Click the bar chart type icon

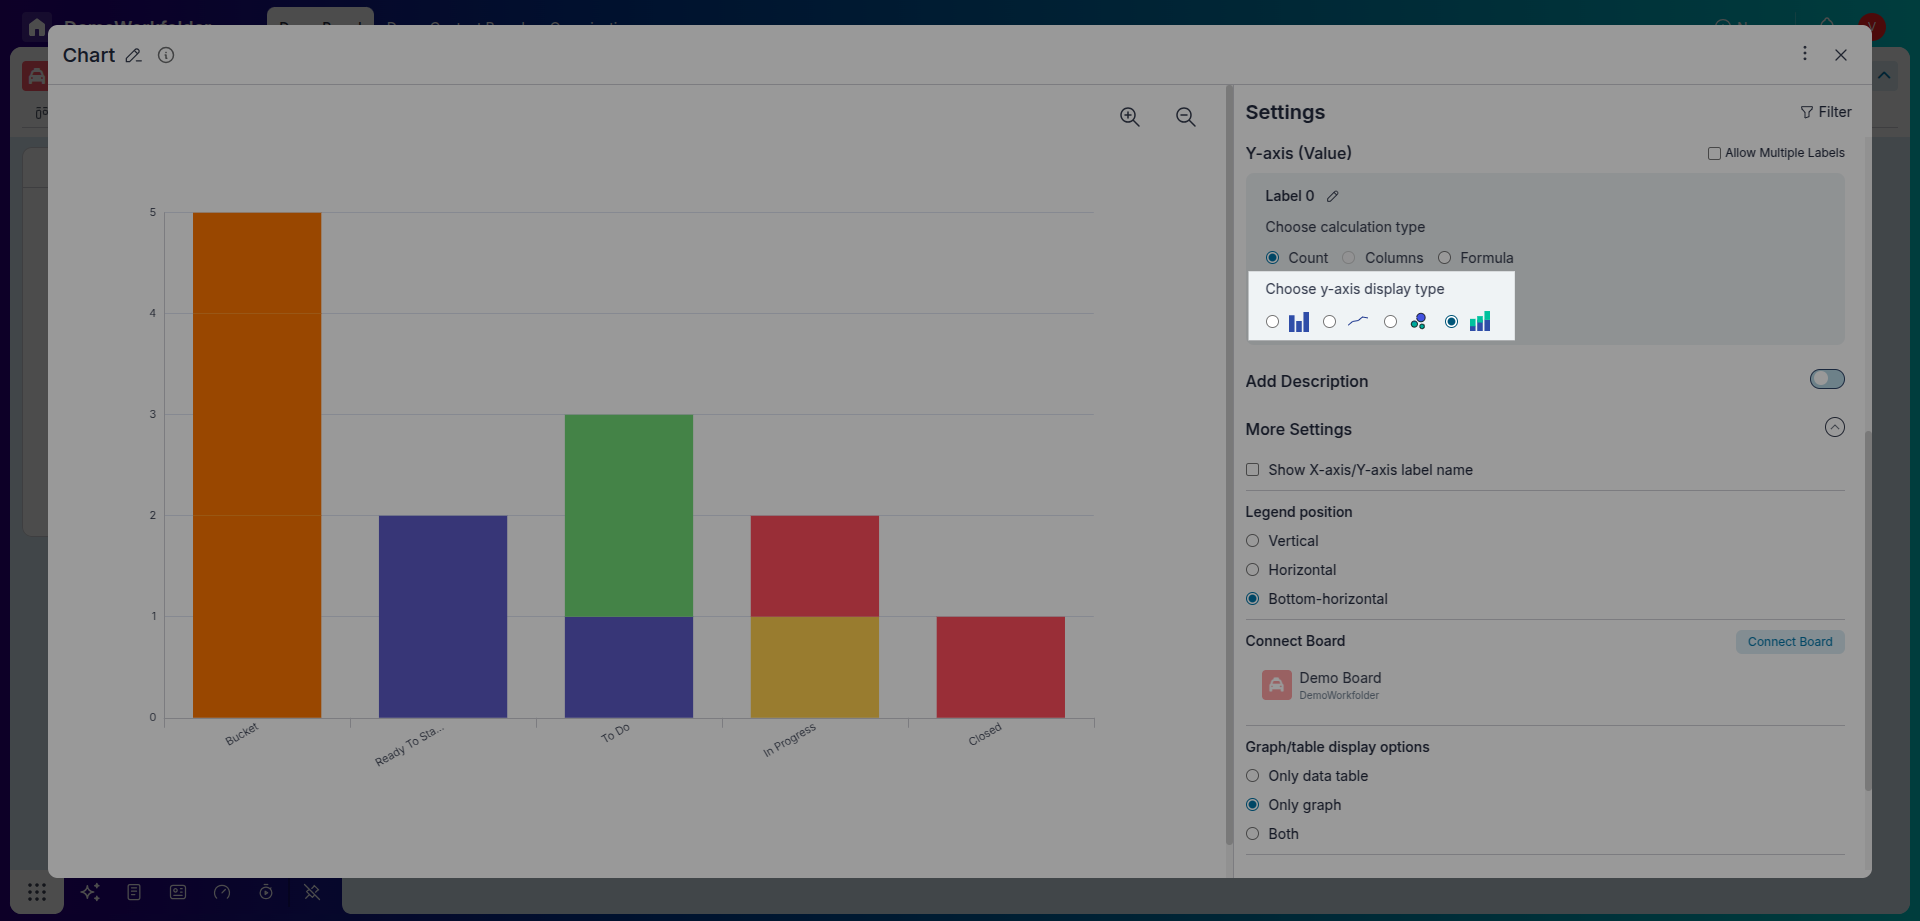[1299, 322]
